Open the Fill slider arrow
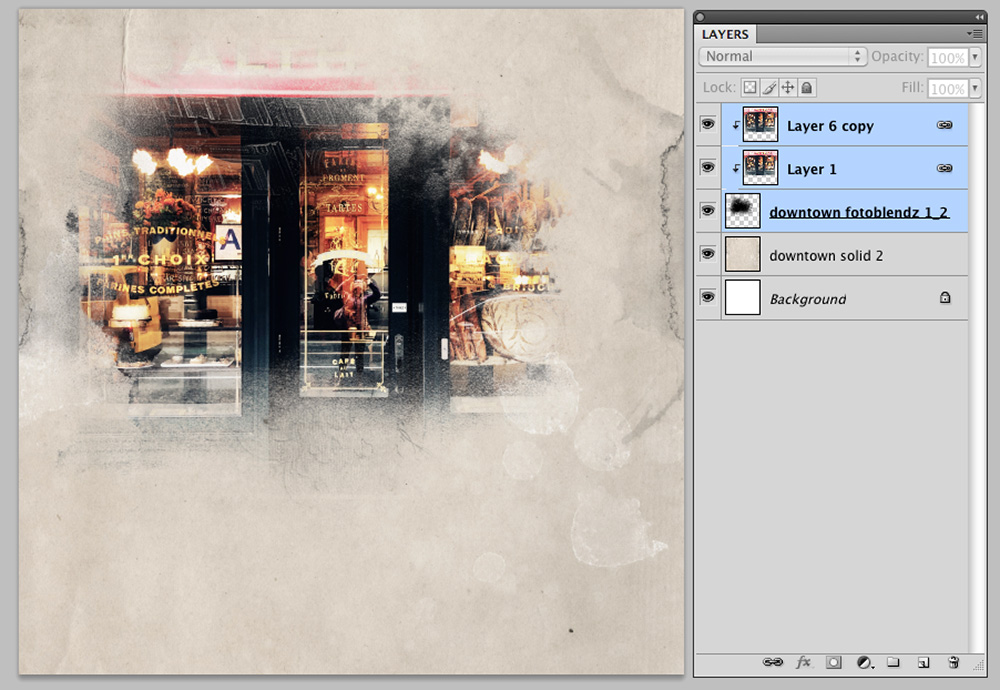Image resolution: width=1000 pixels, height=690 pixels. pyautogui.click(x=975, y=88)
